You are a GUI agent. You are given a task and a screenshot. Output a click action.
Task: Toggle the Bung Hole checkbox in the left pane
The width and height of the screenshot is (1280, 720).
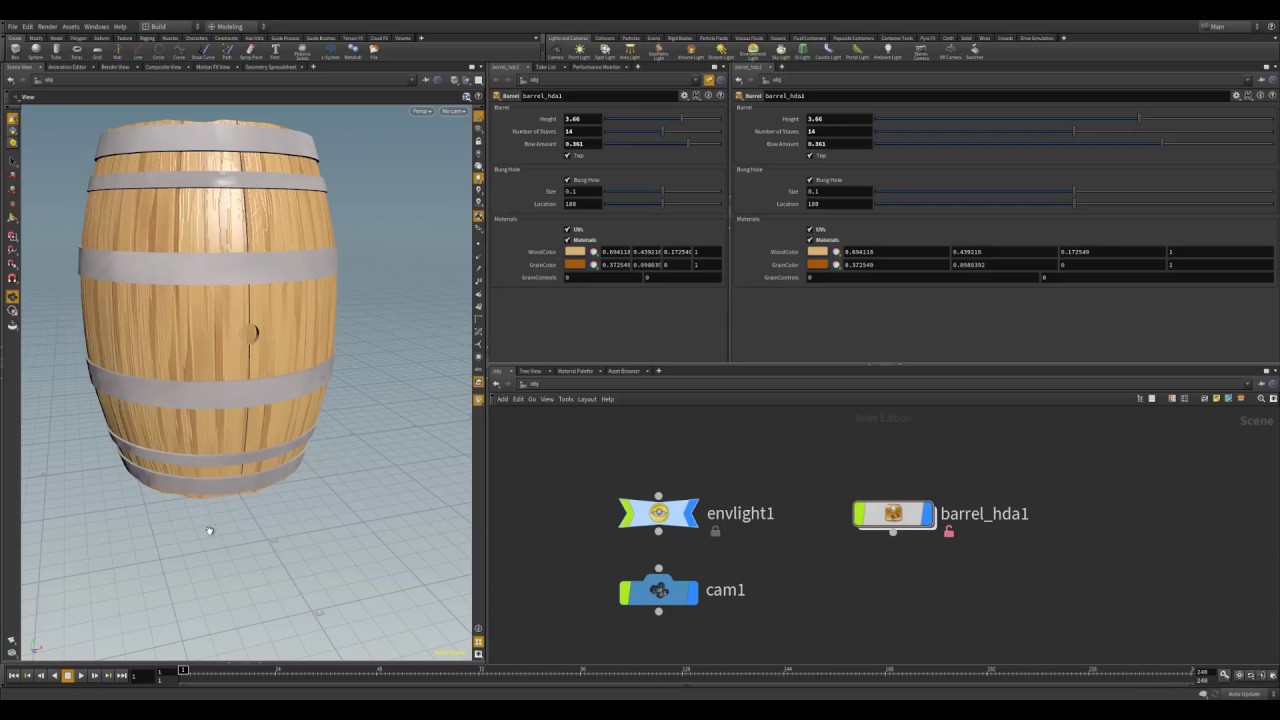(567, 180)
